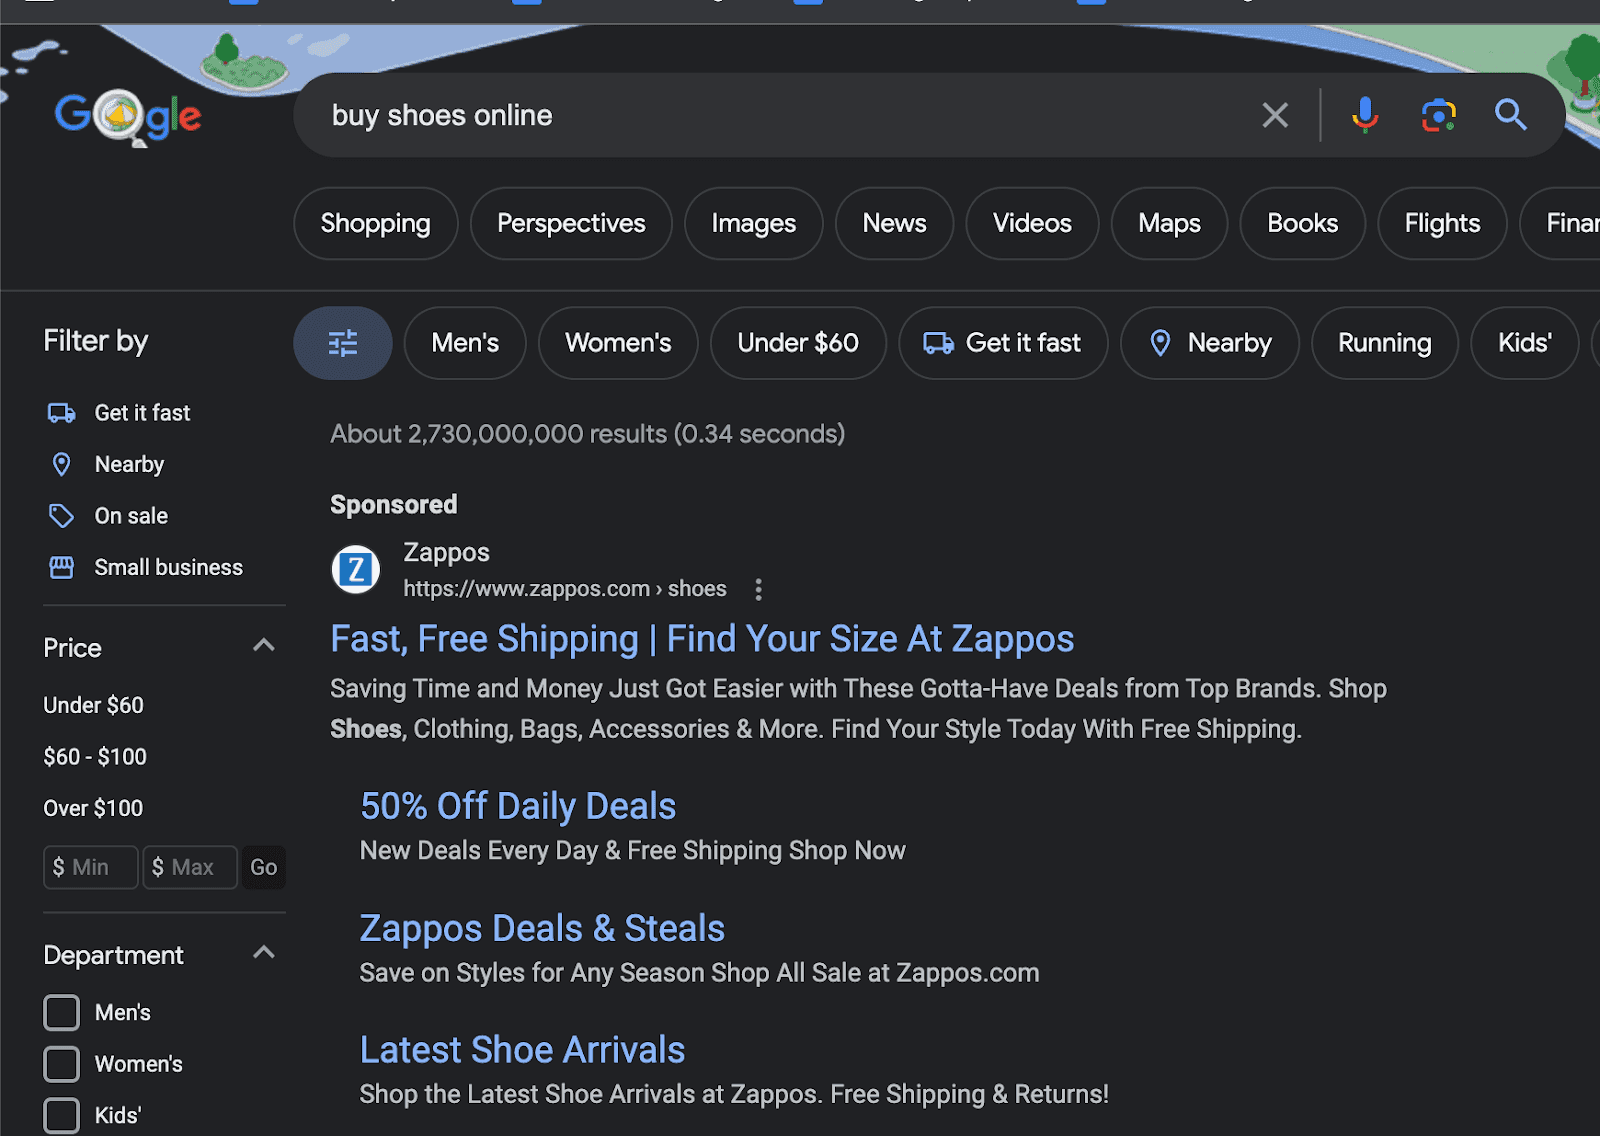Collapse the Price filter section
The image size is (1600, 1136).
(263, 646)
